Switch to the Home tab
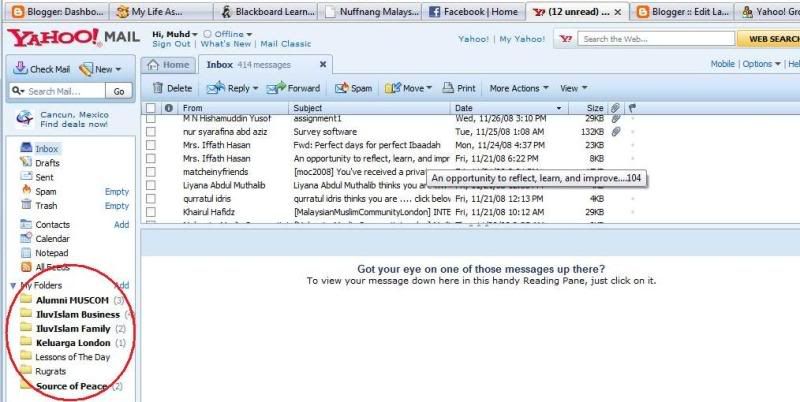This screenshot has height=402, width=800. click(x=168, y=65)
